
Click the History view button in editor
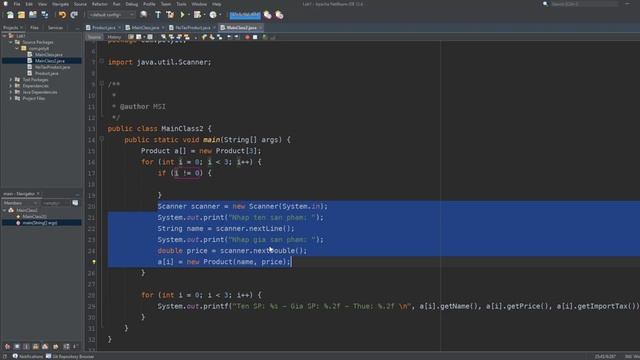coord(114,37)
